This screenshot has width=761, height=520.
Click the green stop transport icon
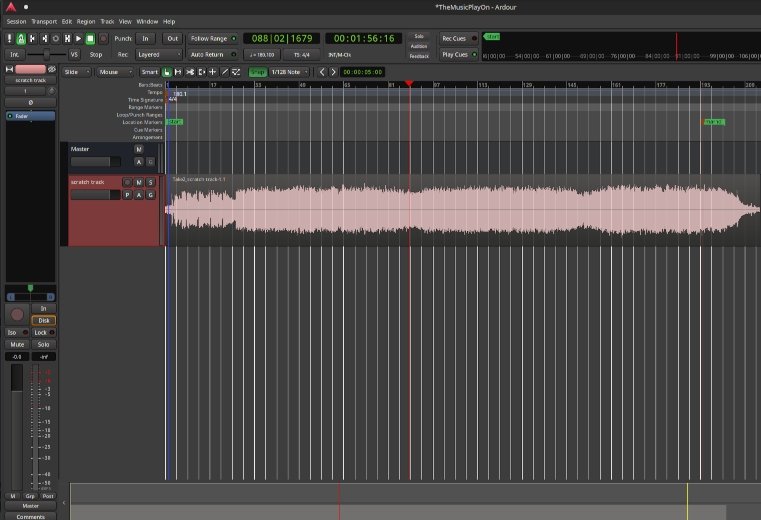[x=90, y=38]
